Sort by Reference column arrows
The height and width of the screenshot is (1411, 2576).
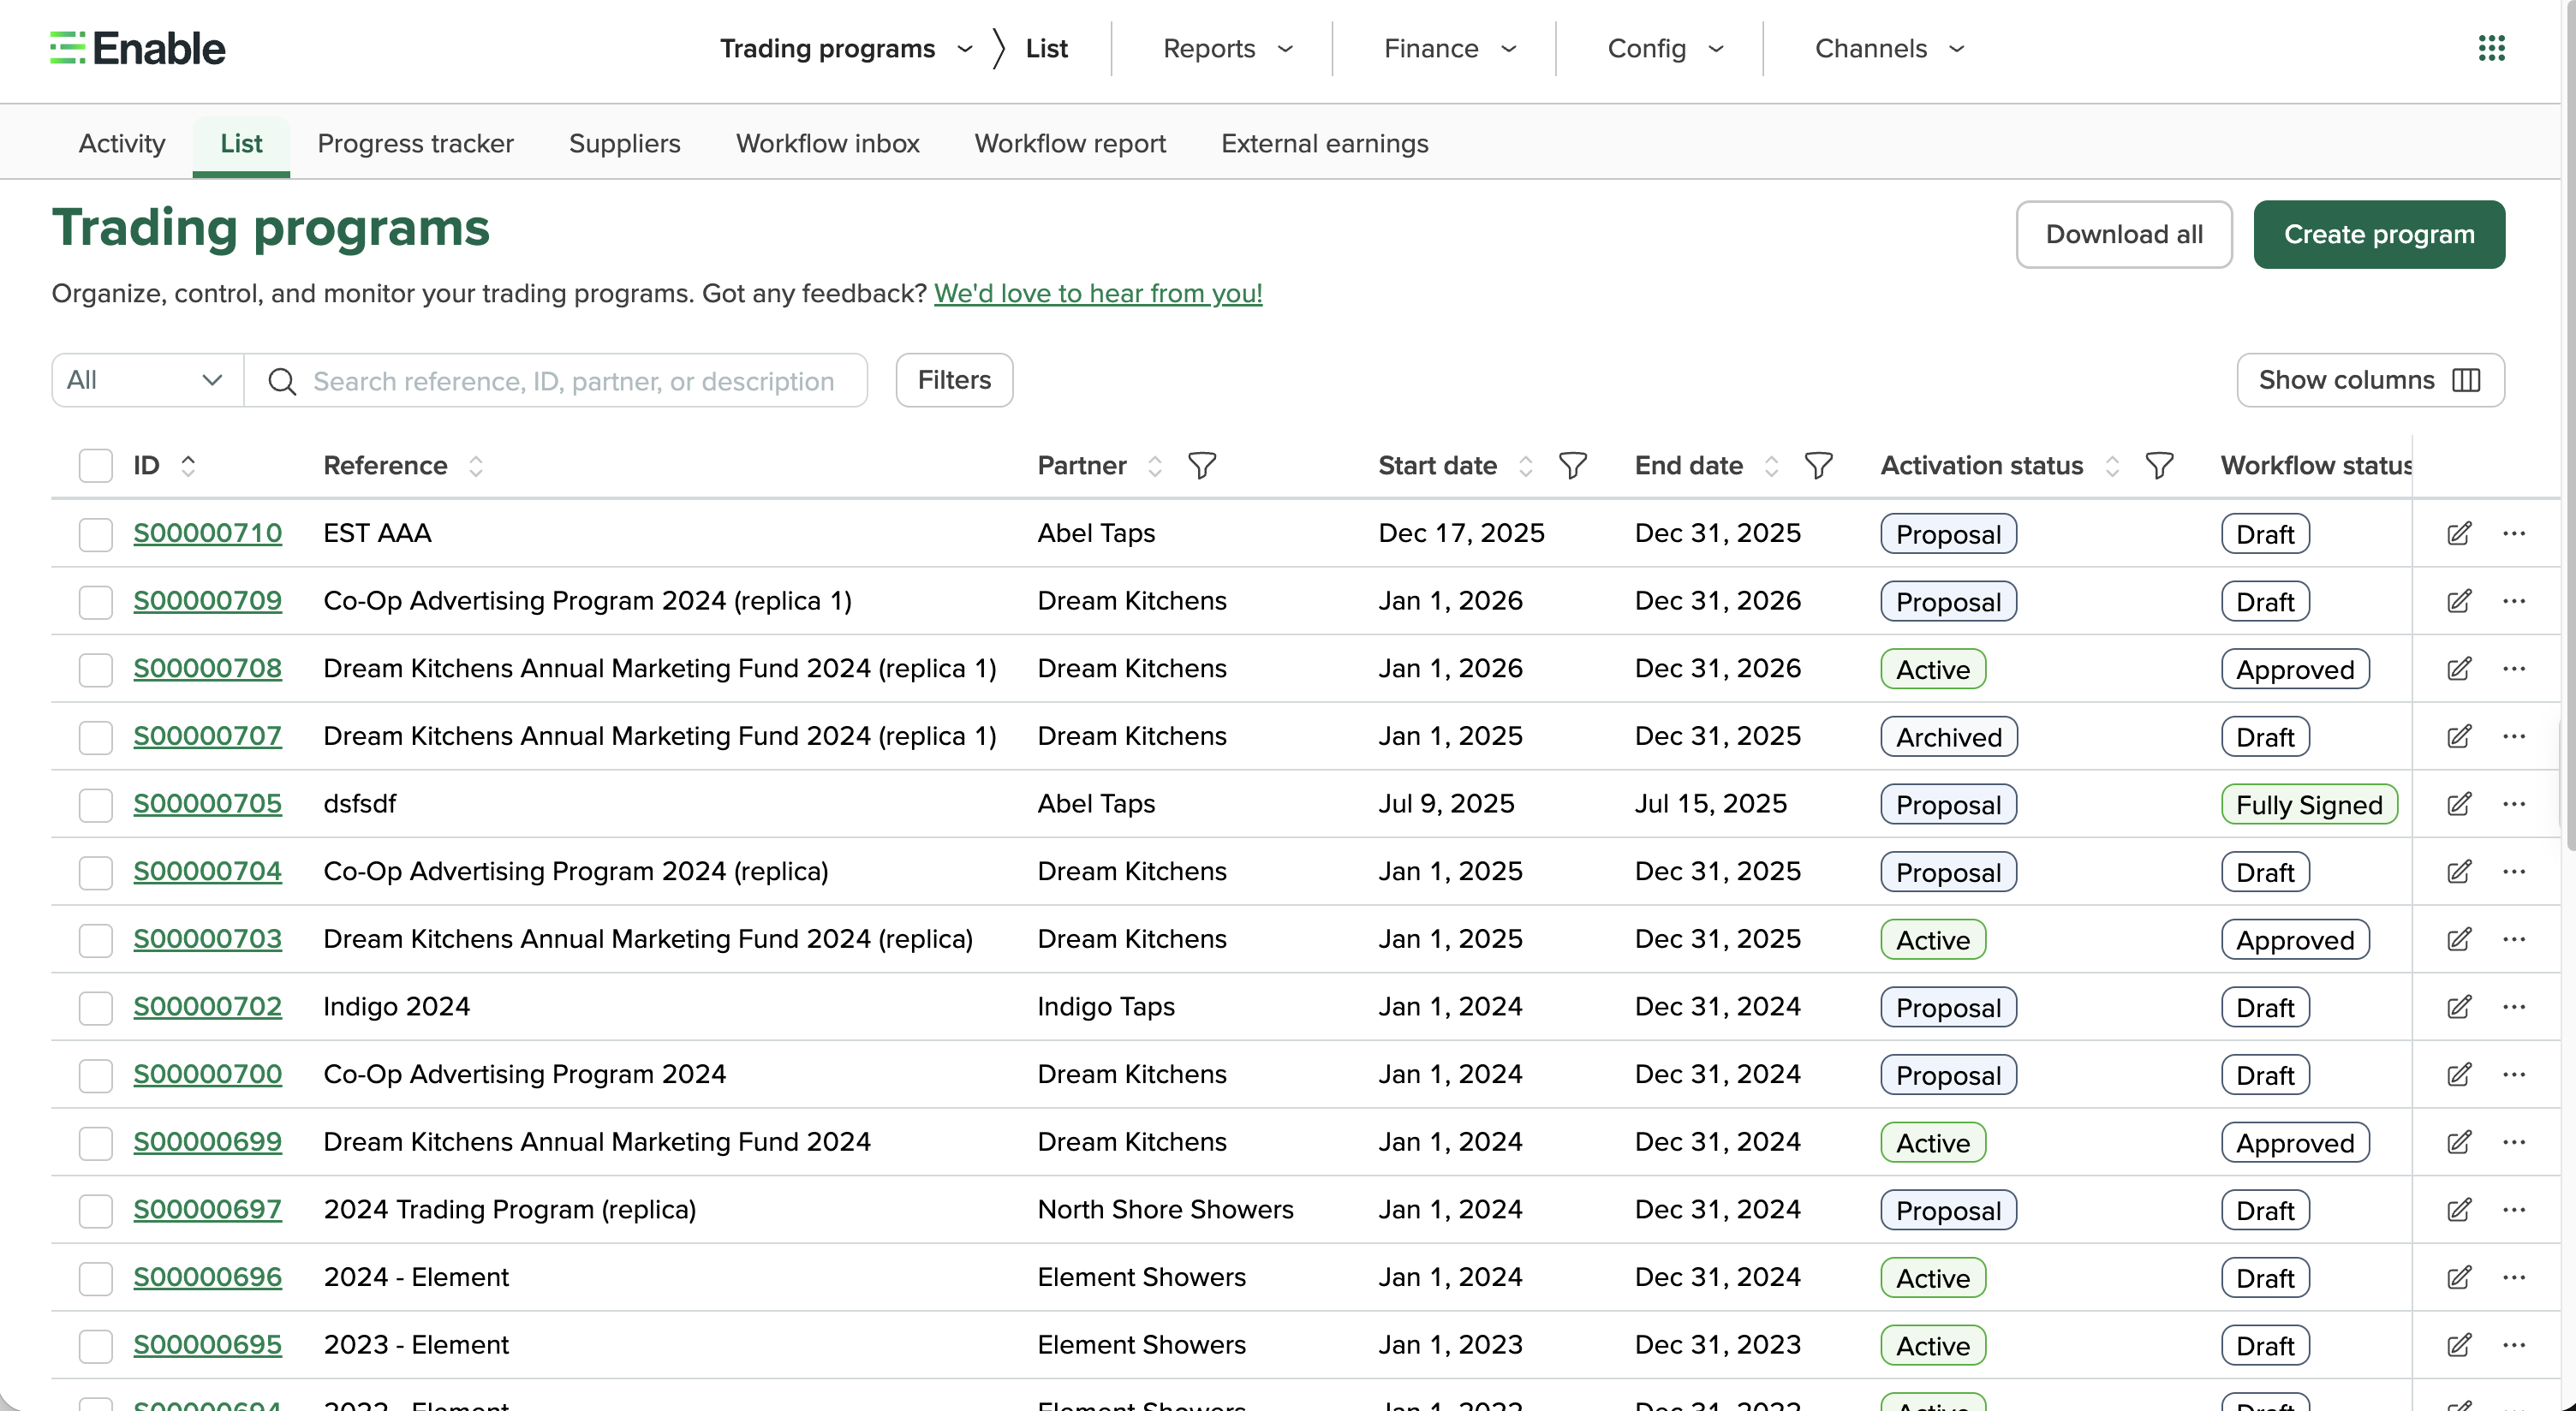pyautogui.click(x=476, y=465)
